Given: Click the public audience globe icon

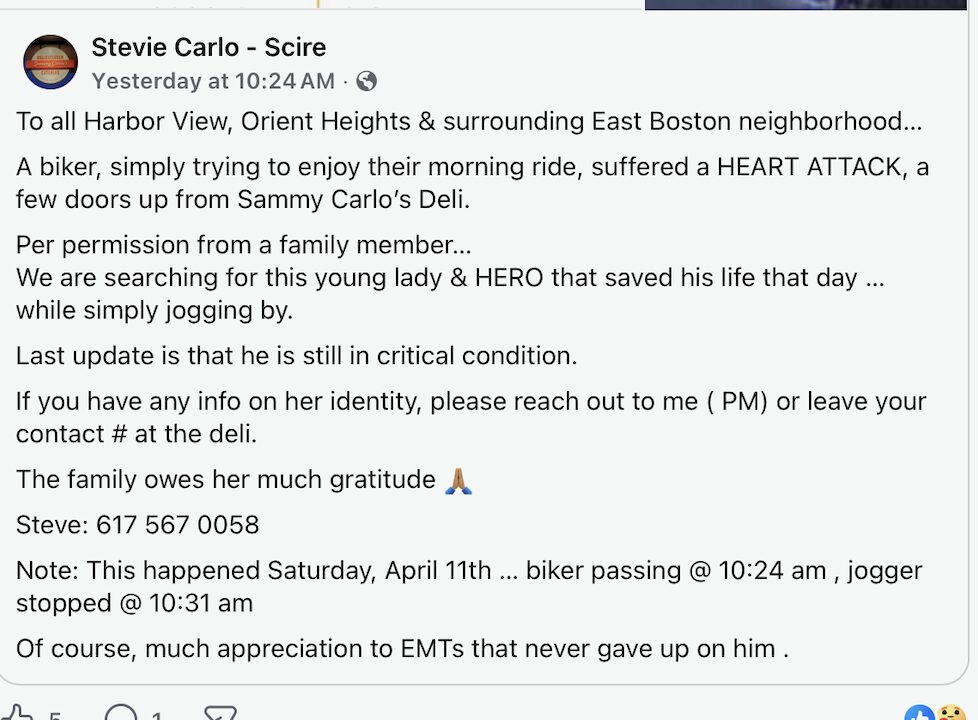Looking at the screenshot, I should coord(367,81).
